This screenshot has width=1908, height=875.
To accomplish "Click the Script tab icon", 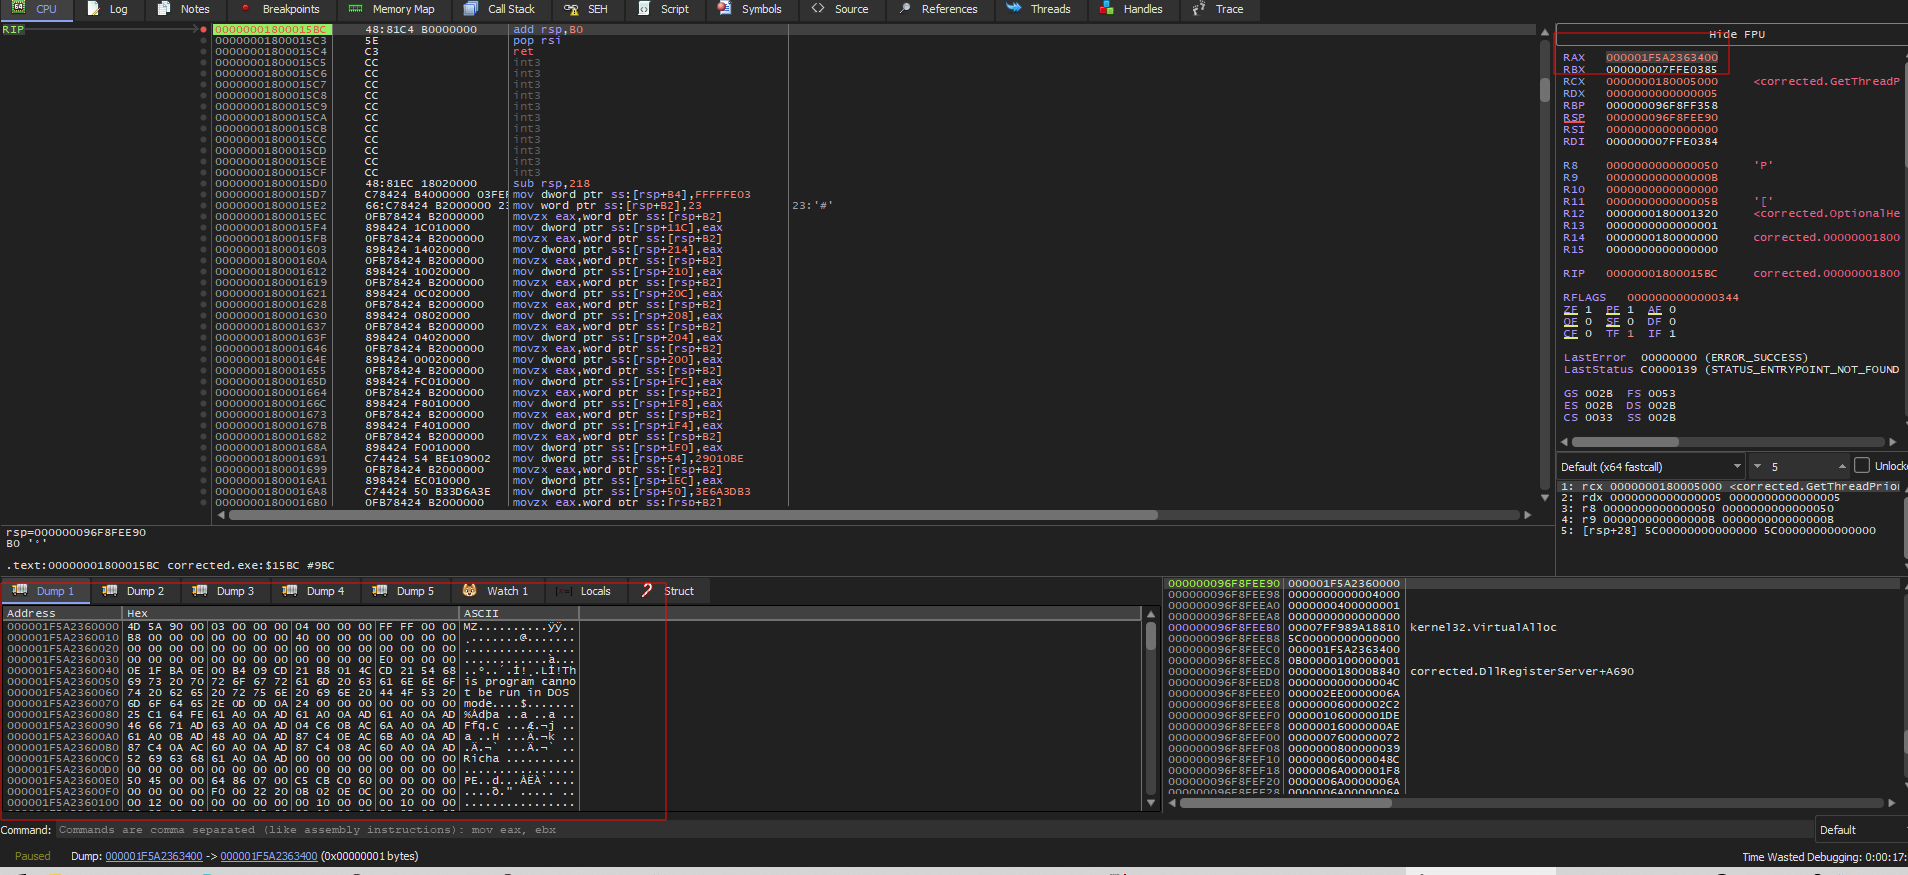I will coord(644,9).
